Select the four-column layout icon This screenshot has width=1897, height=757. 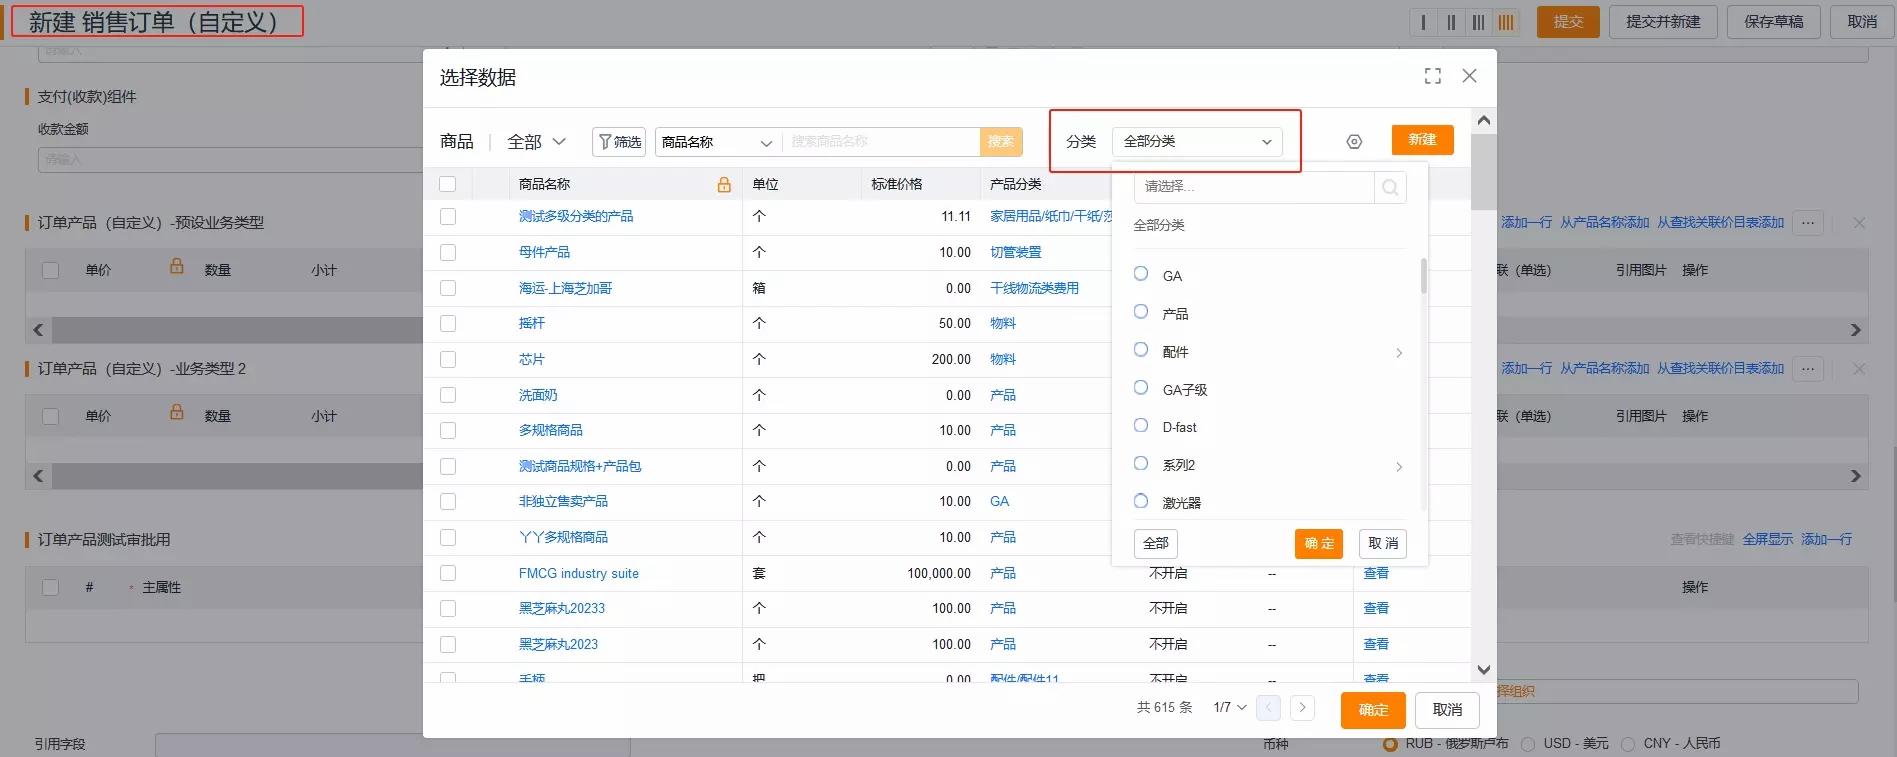pos(1506,22)
